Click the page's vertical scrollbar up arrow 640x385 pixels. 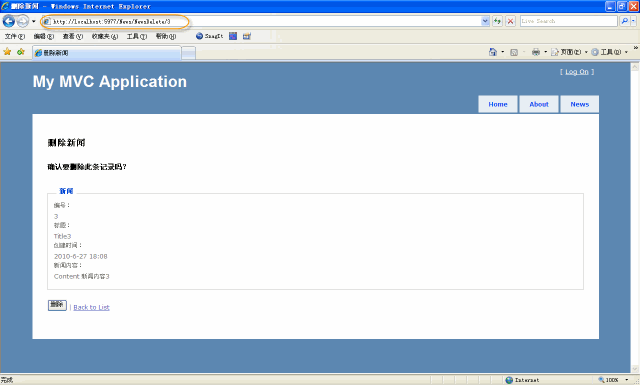[x=635, y=67]
